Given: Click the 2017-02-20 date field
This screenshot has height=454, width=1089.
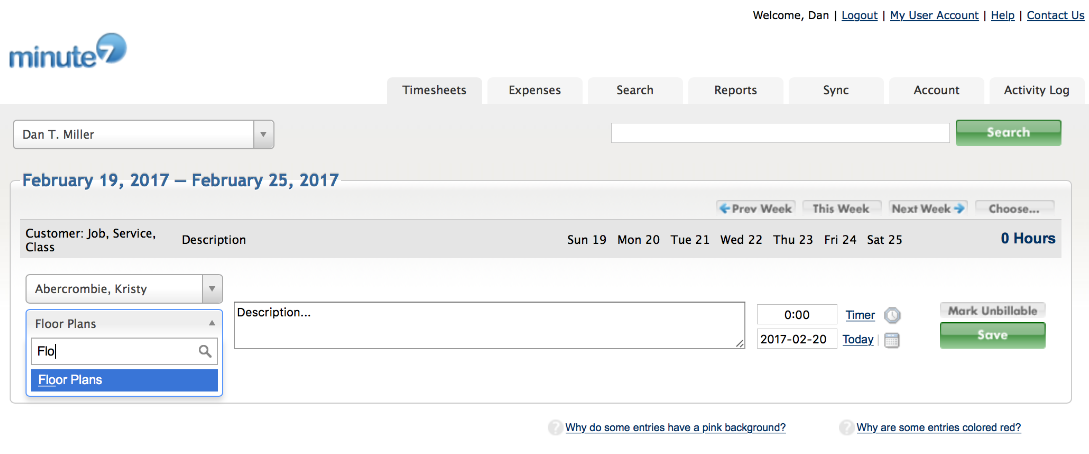Looking at the screenshot, I should point(797,339).
